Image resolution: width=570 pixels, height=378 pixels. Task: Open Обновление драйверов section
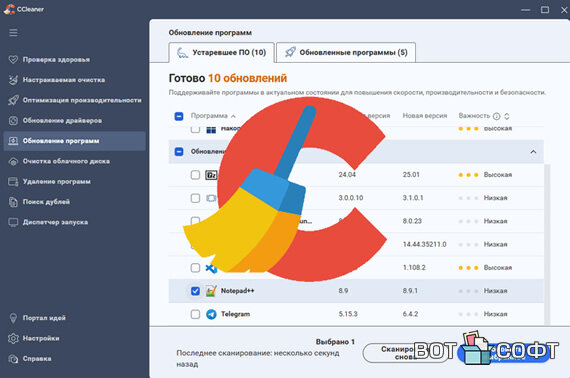pyautogui.click(x=63, y=121)
